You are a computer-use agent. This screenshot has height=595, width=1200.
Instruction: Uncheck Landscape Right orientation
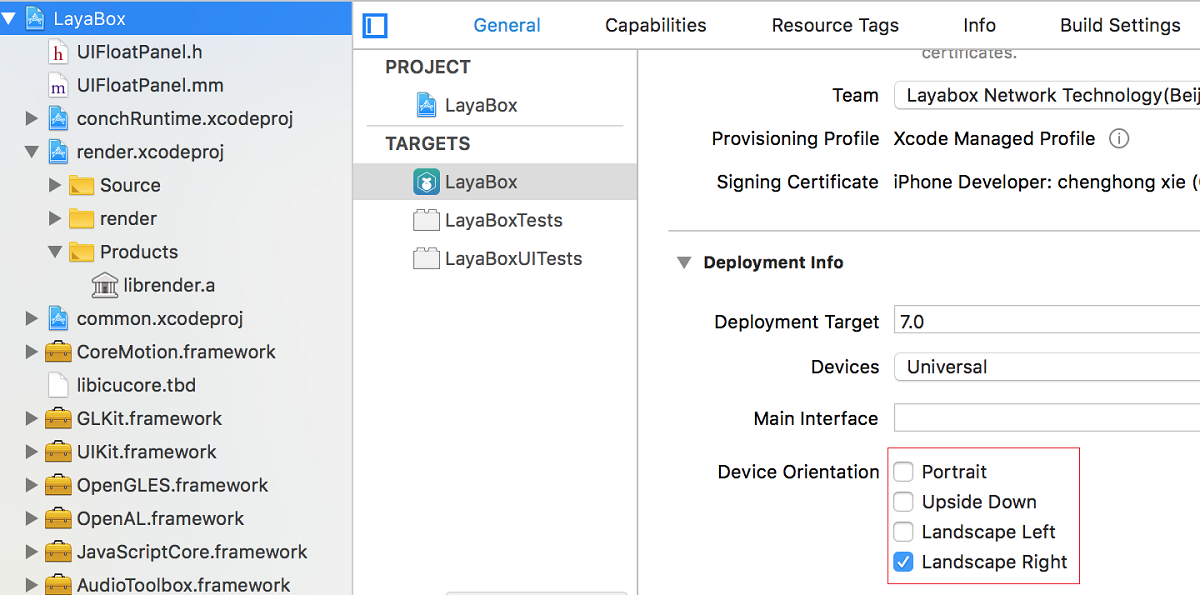click(904, 562)
